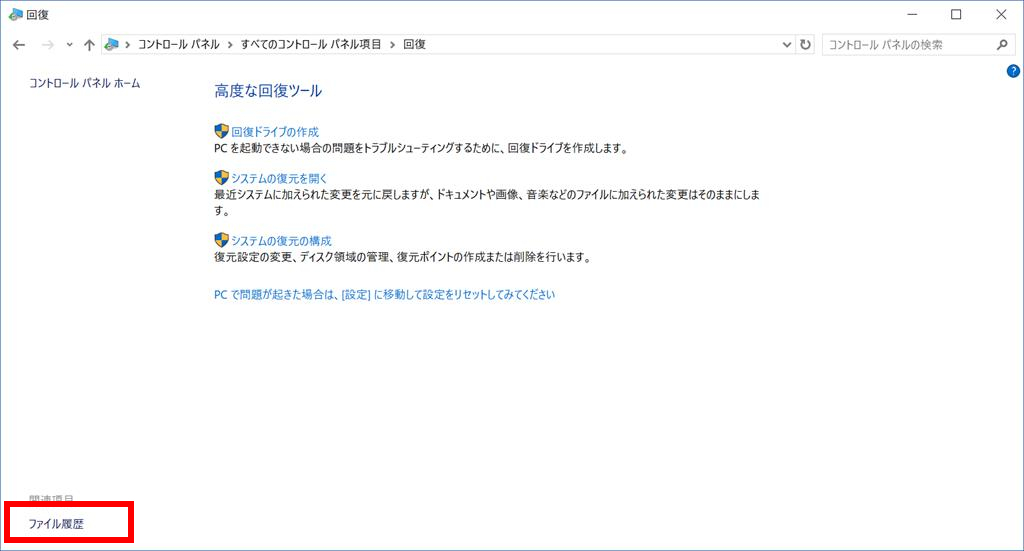Screen dimensions: 1024x551
Task: Open Help via the blue question mark
Action: click(1013, 71)
